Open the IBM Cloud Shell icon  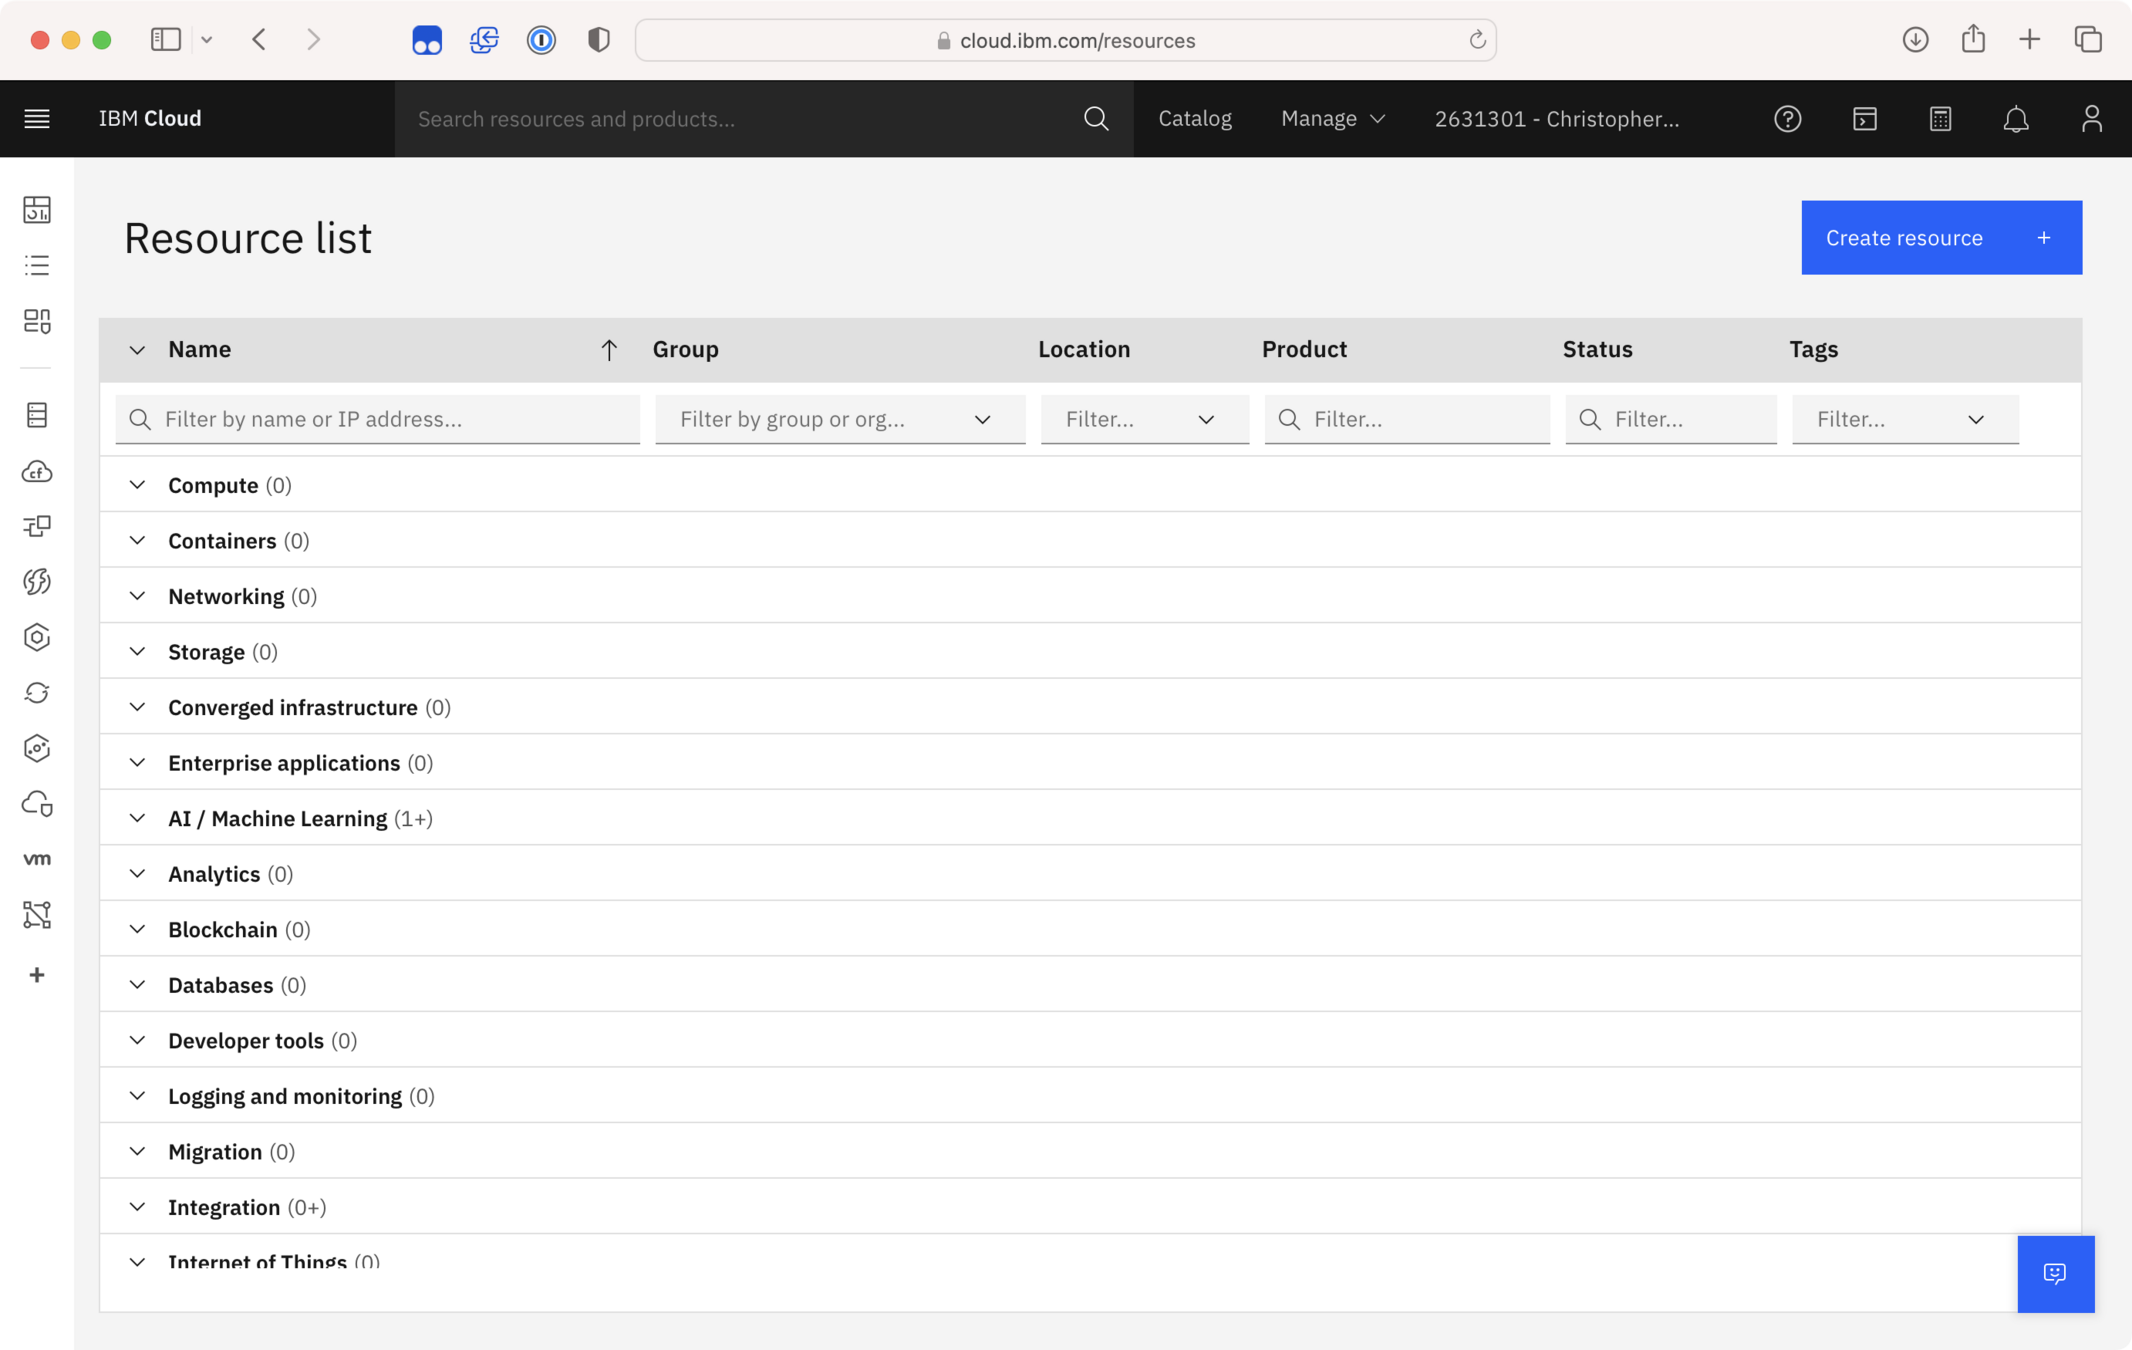1864,119
